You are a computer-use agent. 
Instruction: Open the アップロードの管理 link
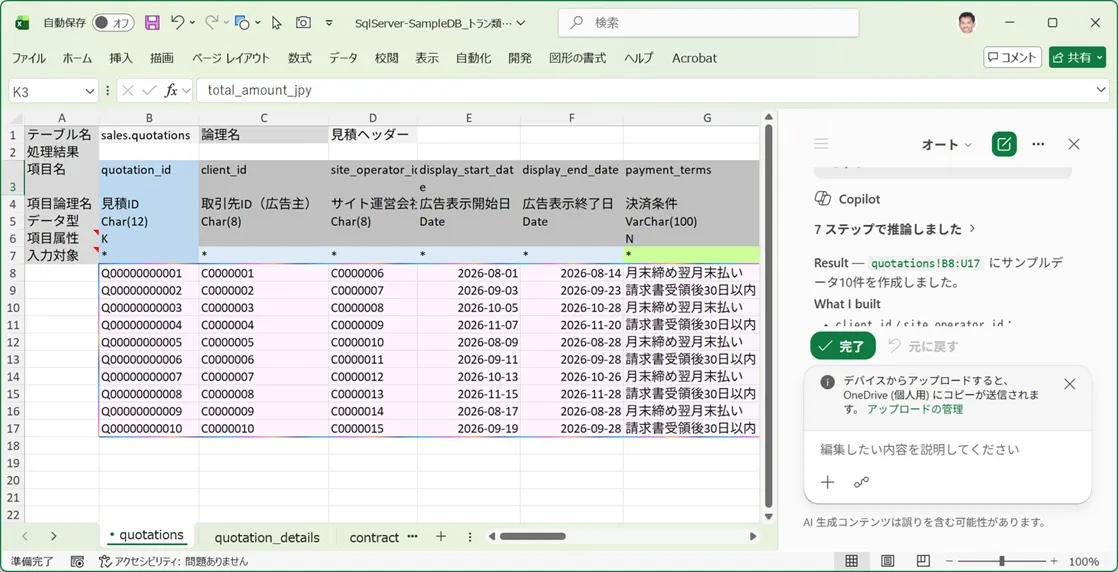[915, 409]
